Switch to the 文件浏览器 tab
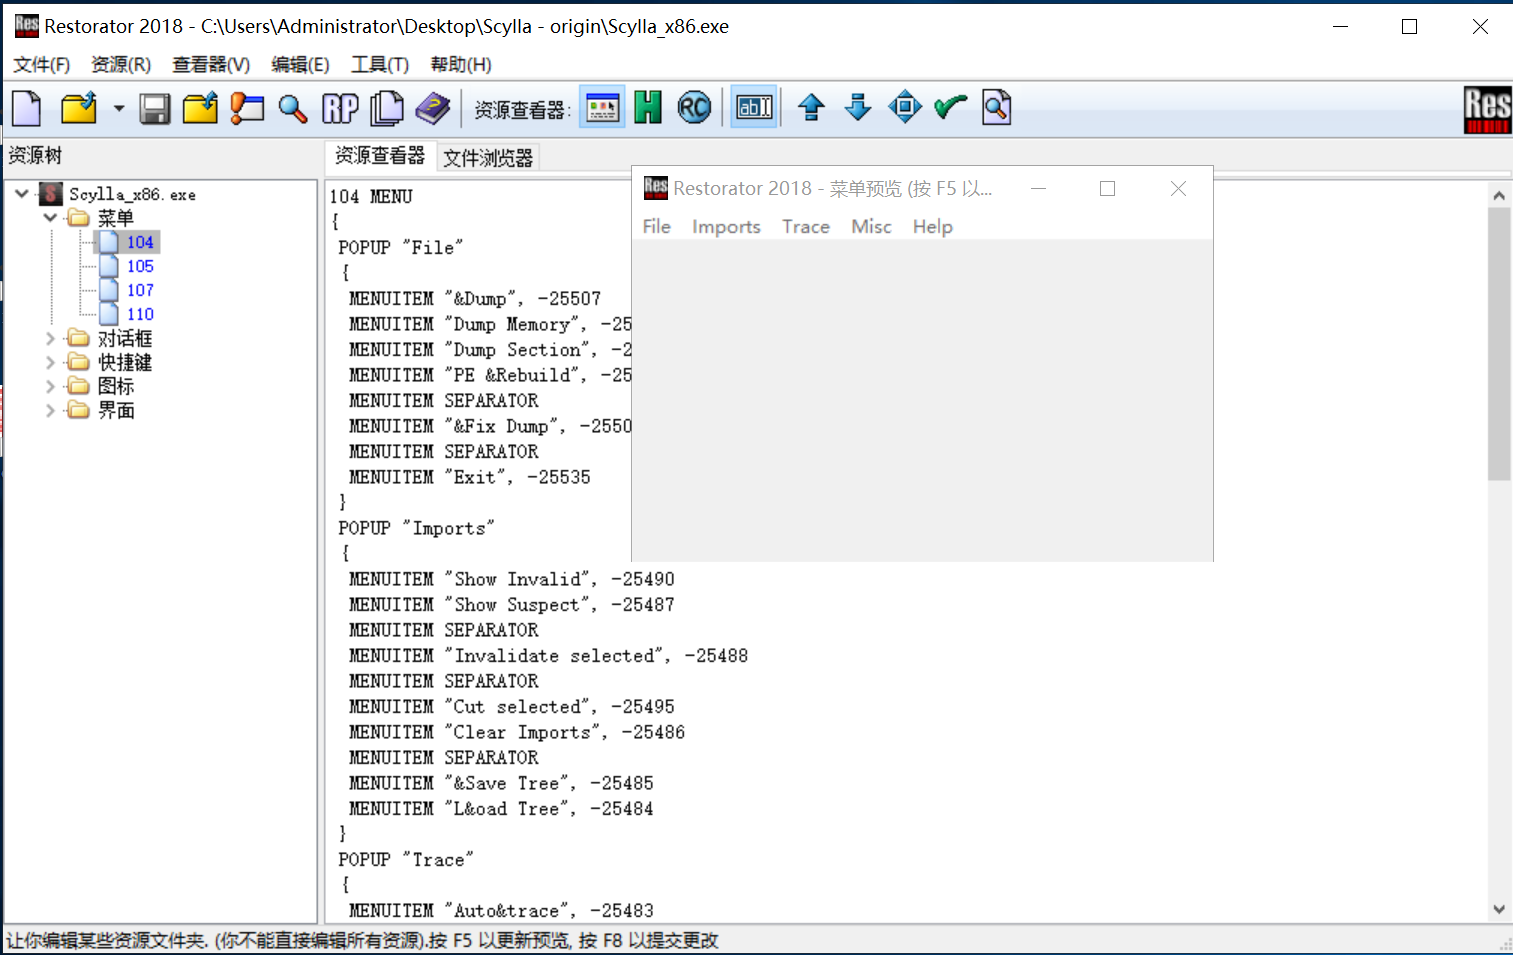This screenshot has height=955, width=1513. (x=488, y=158)
